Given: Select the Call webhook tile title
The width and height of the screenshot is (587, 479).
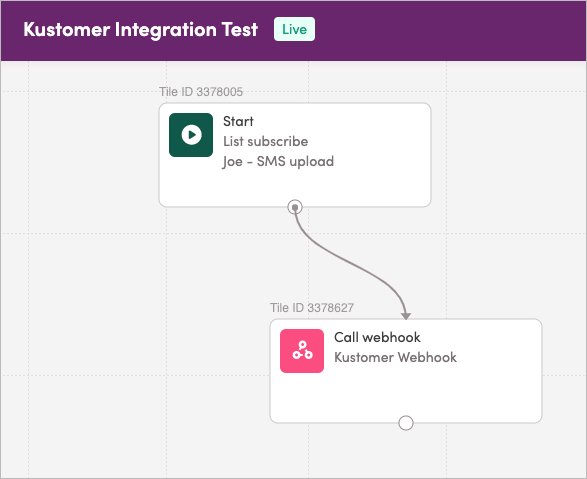Looking at the screenshot, I should [377, 337].
